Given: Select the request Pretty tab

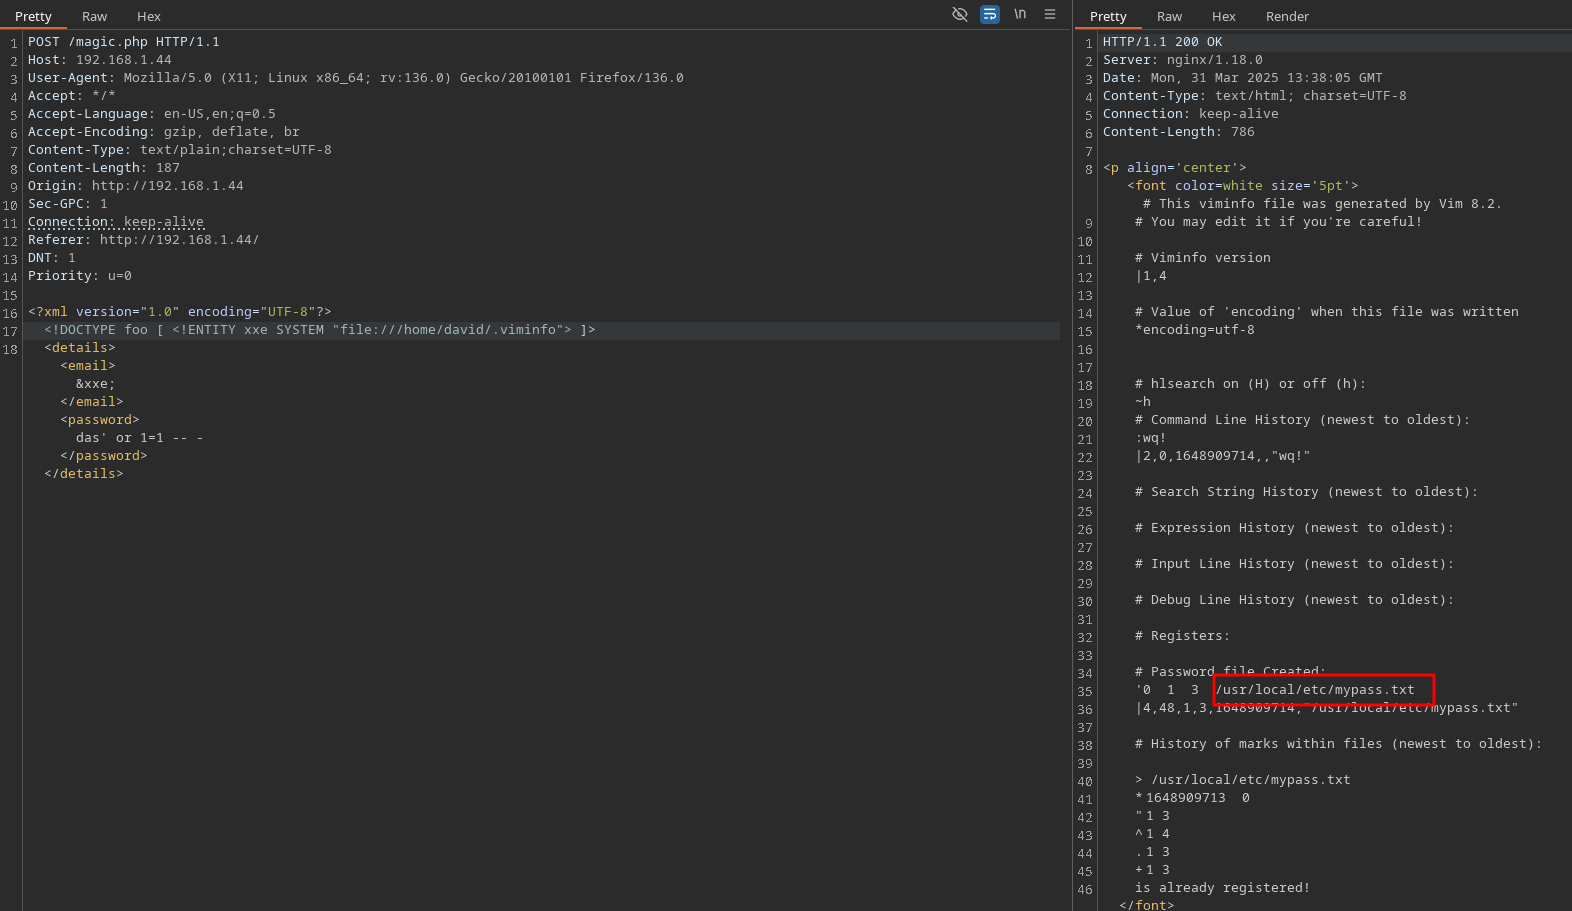Looking at the screenshot, I should click(x=33, y=16).
